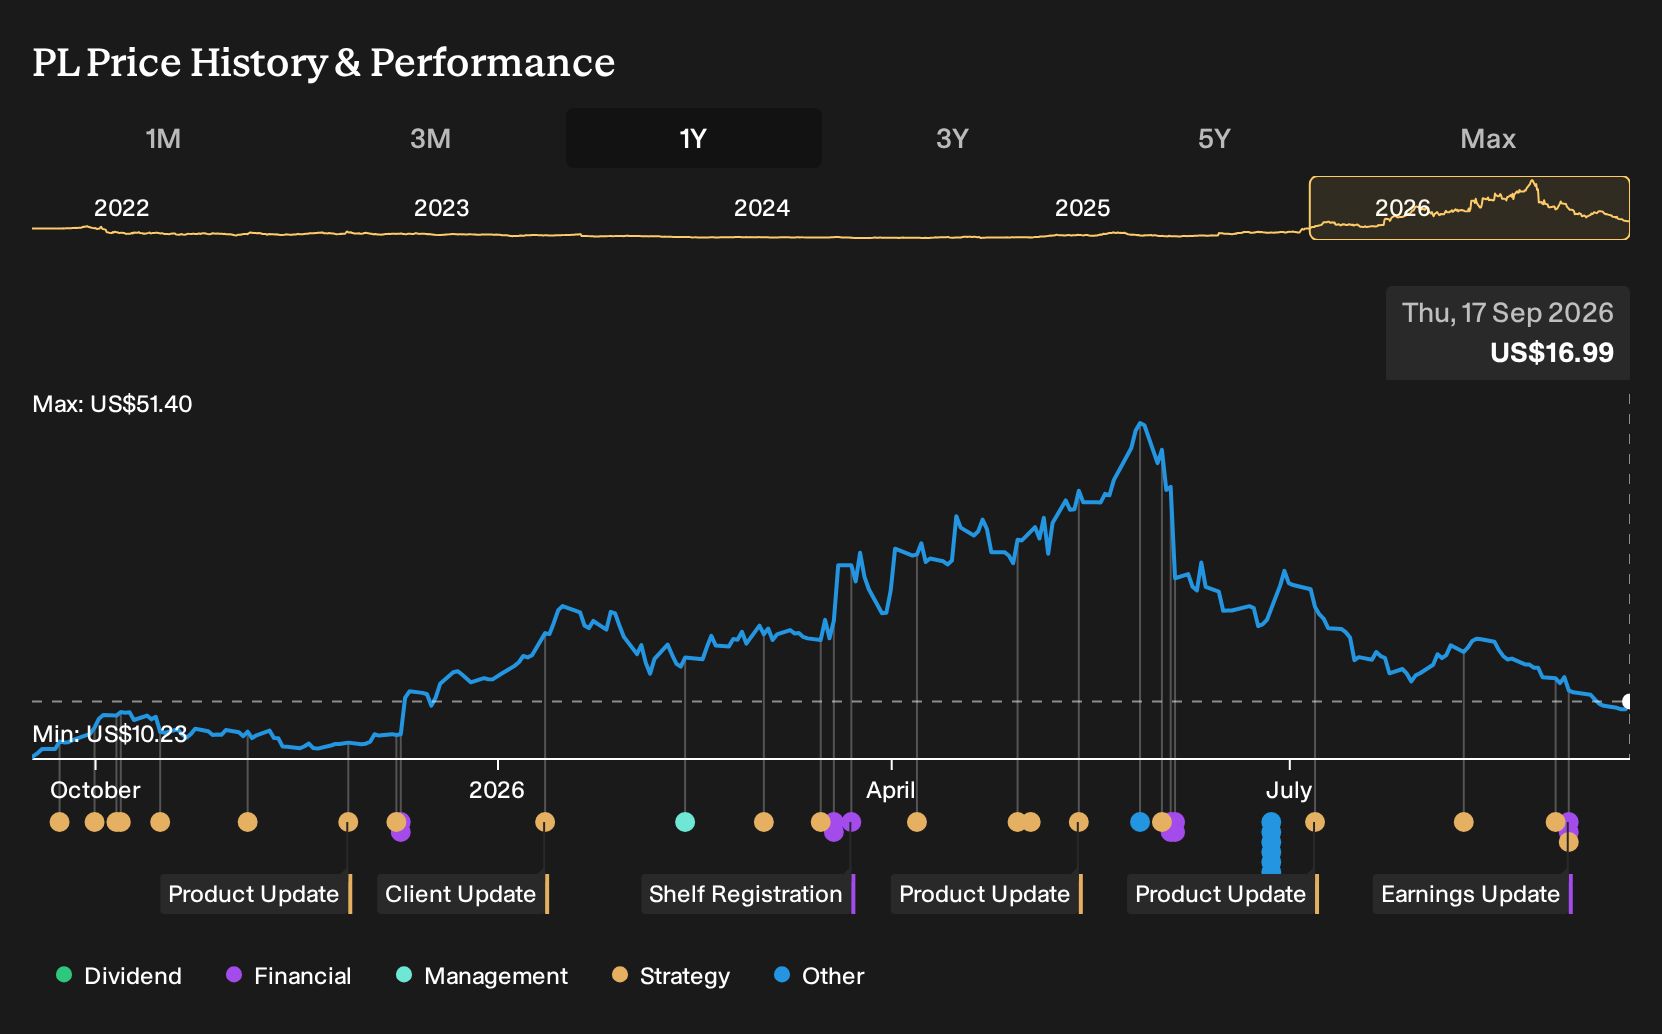Click the stacked blue Other markers near July
Image resolution: width=1662 pixels, height=1034 pixels.
(1271, 842)
